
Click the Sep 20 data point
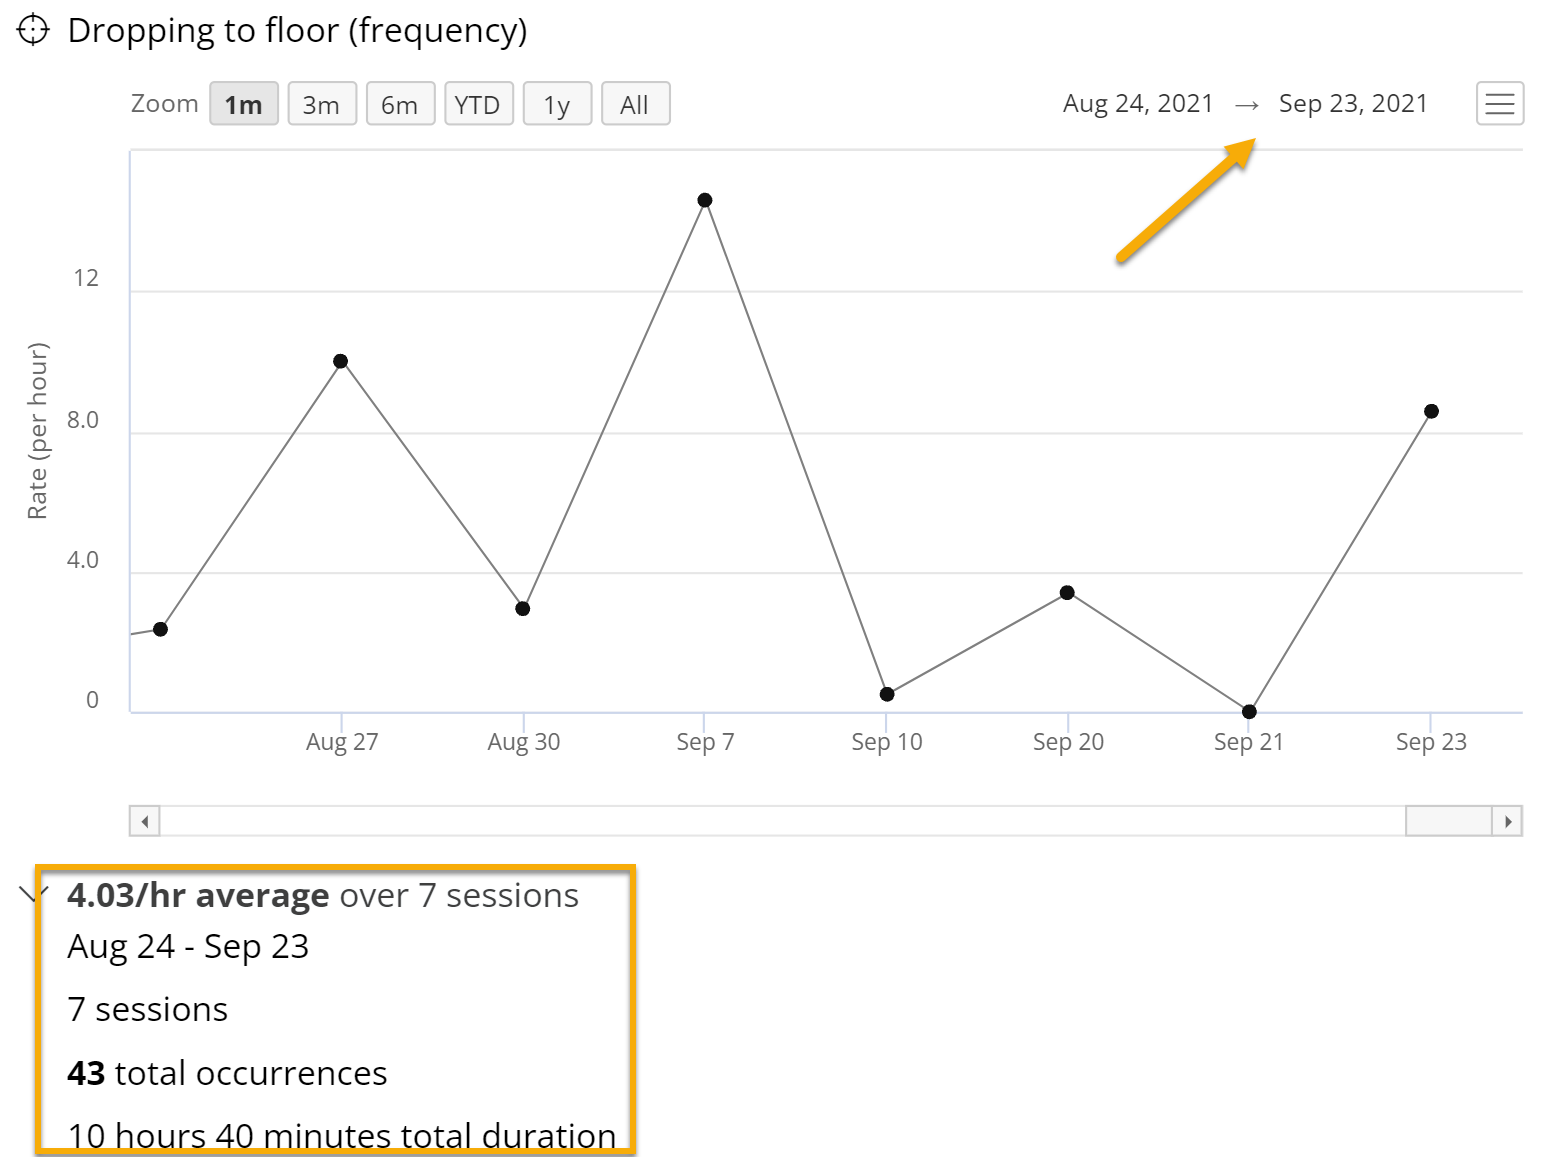pyautogui.click(x=1067, y=592)
